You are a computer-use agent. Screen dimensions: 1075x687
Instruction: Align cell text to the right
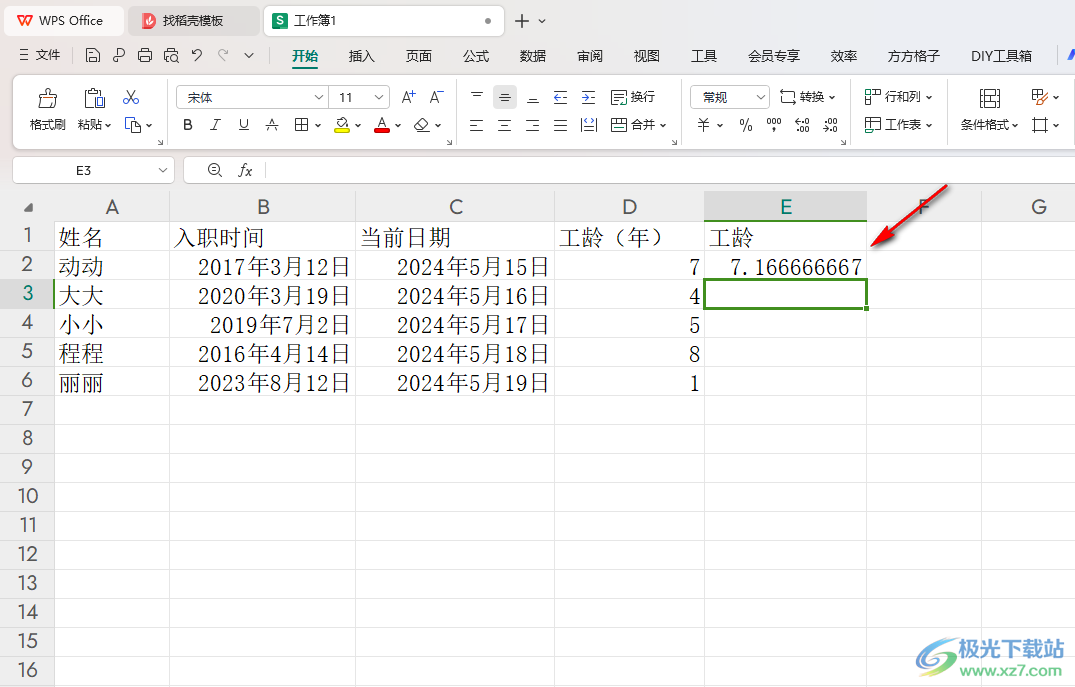coord(533,125)
